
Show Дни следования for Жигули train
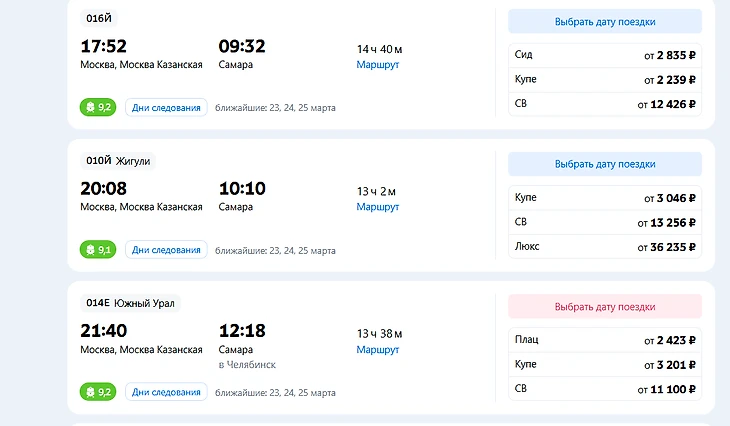point(166,250)
